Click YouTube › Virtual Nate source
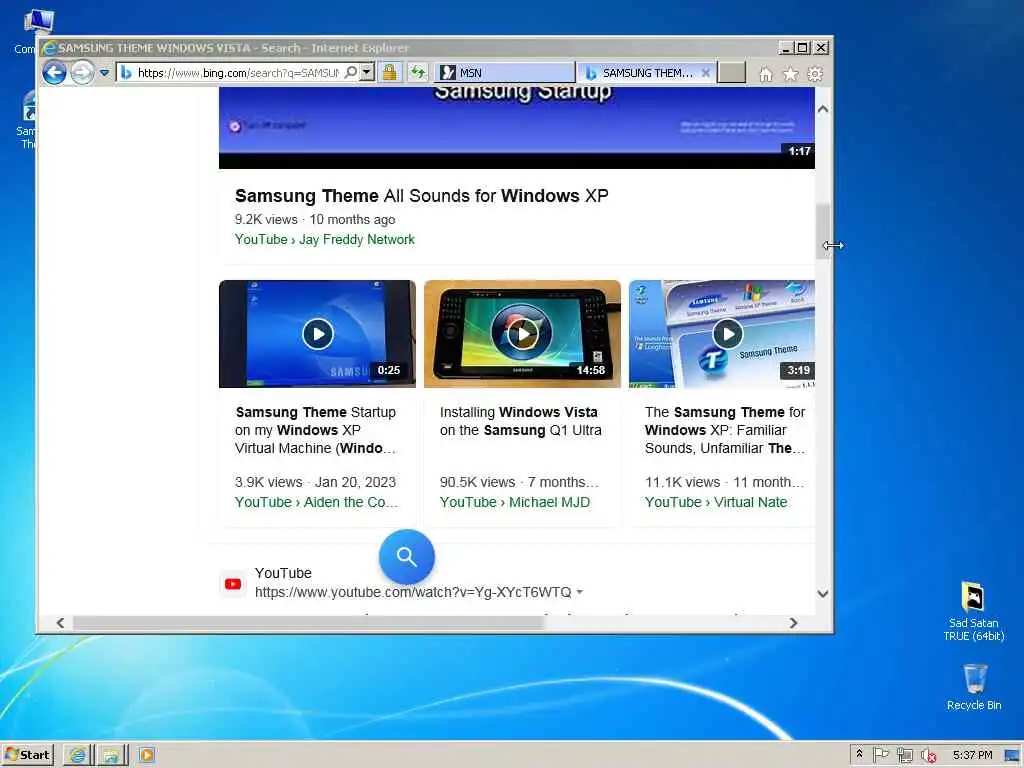1024x768 pixels. pyautogui.click(x=716, y=502)
